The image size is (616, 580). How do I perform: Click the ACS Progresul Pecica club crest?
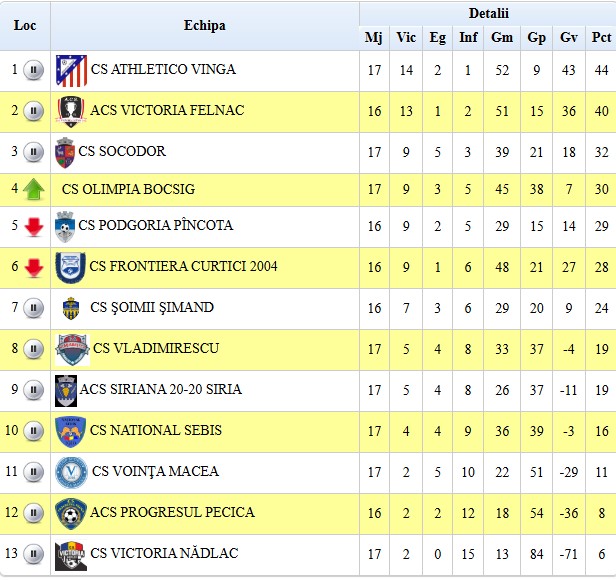(71, 513)
